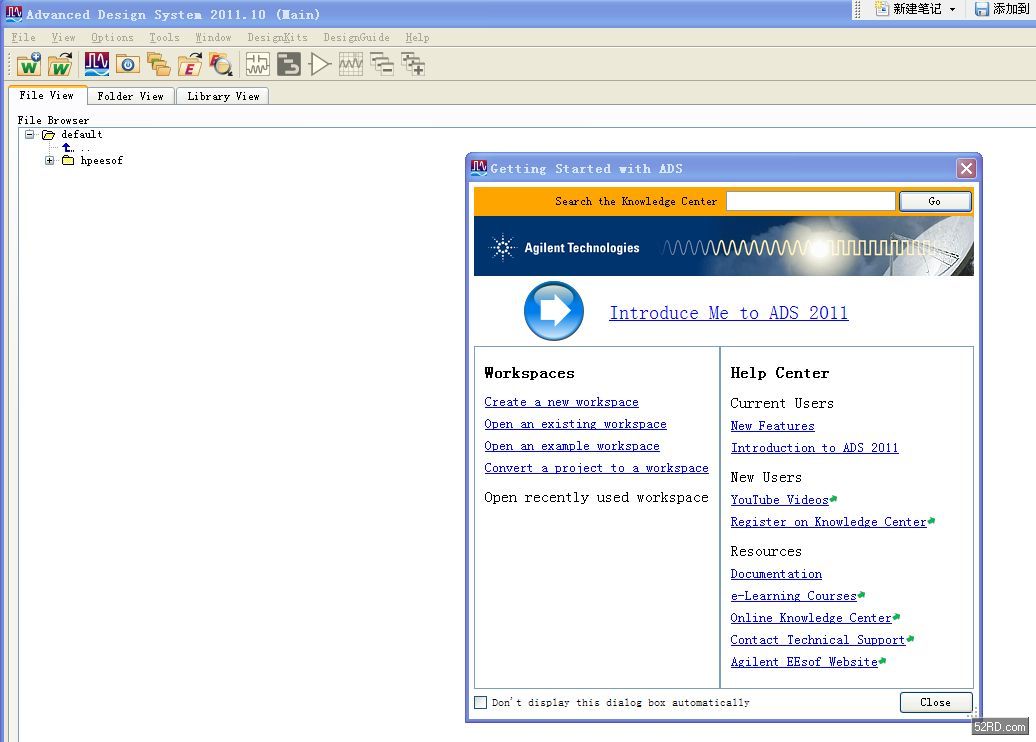Open the YouTube Videos link
Viewport: 1036px width, 742px height.
780,500
